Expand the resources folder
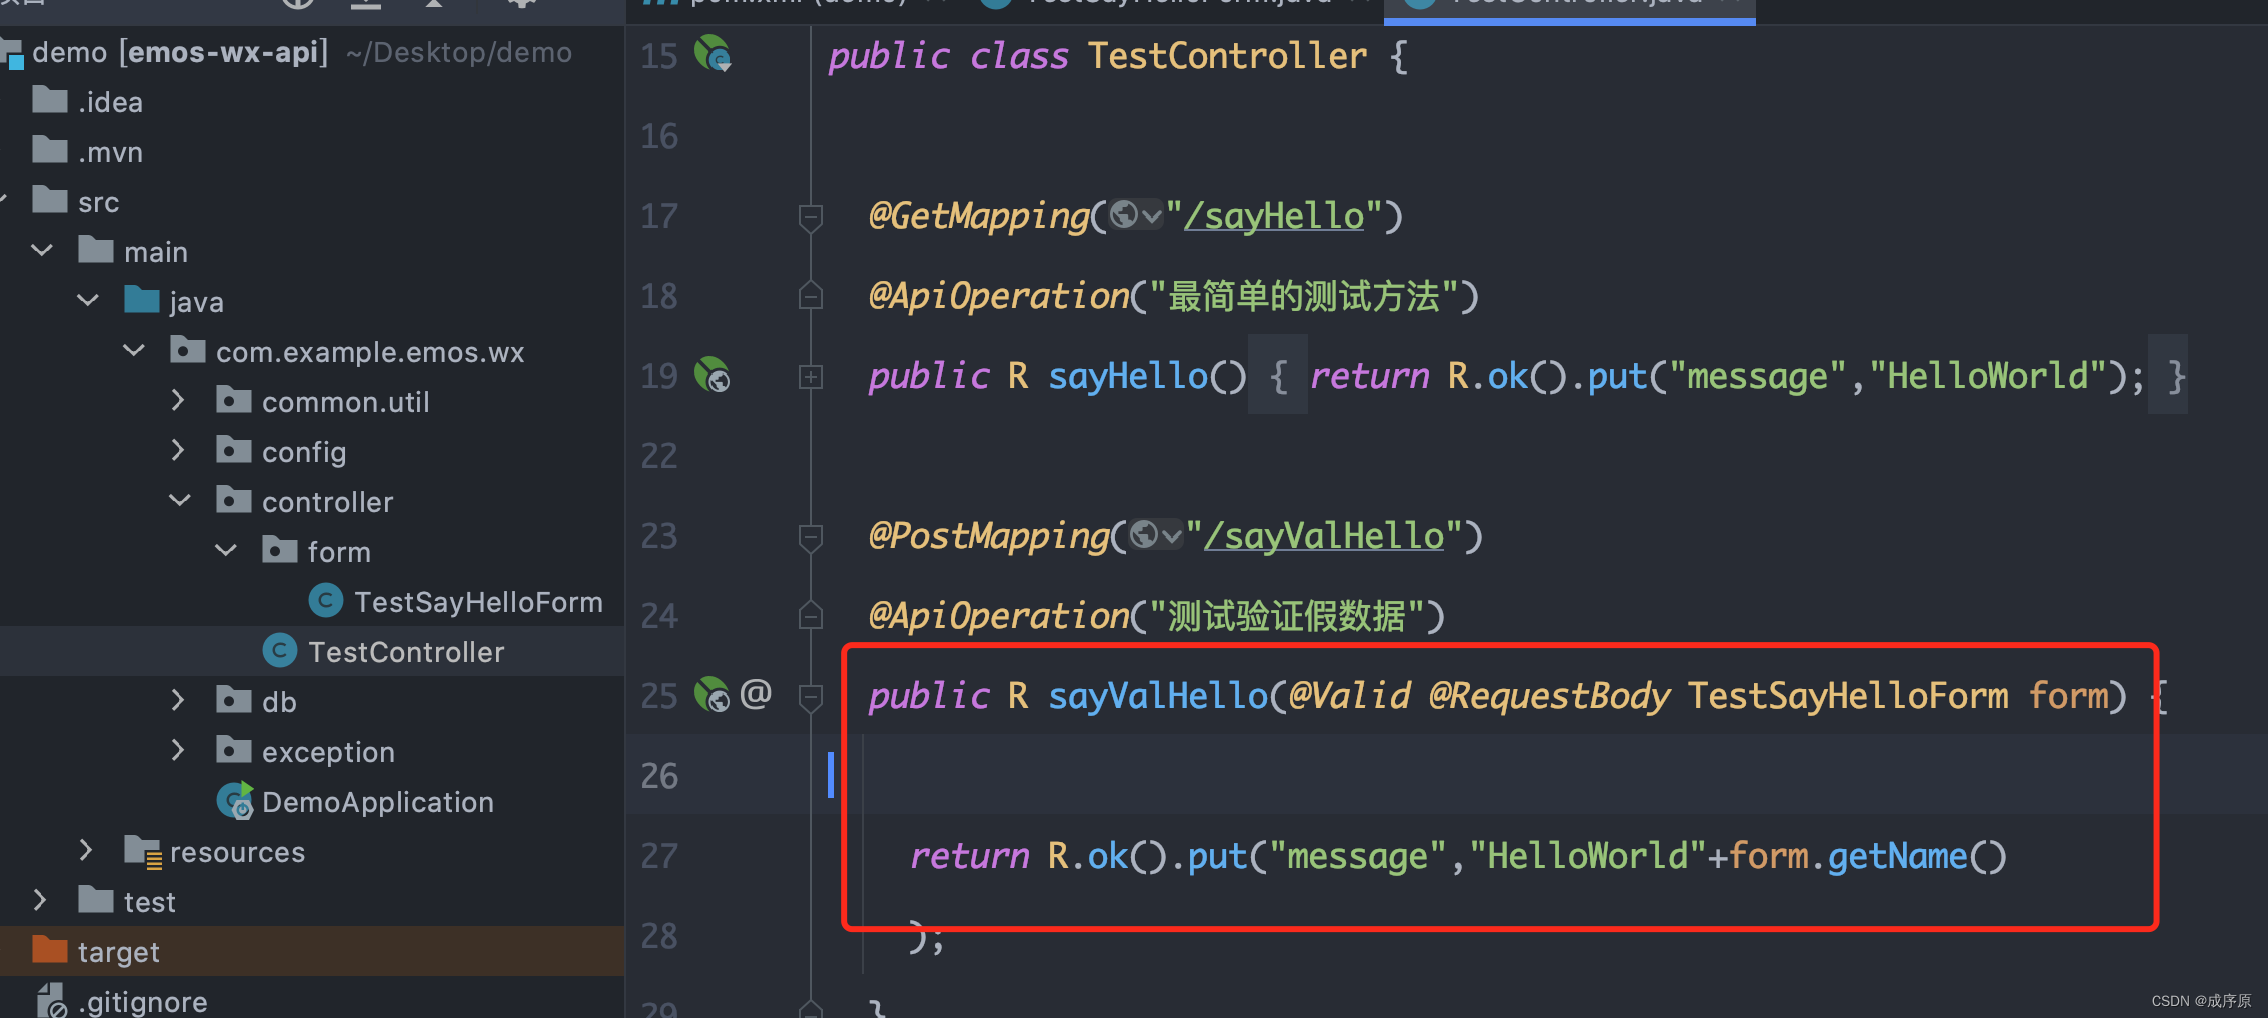 click(x=86, y=850)
